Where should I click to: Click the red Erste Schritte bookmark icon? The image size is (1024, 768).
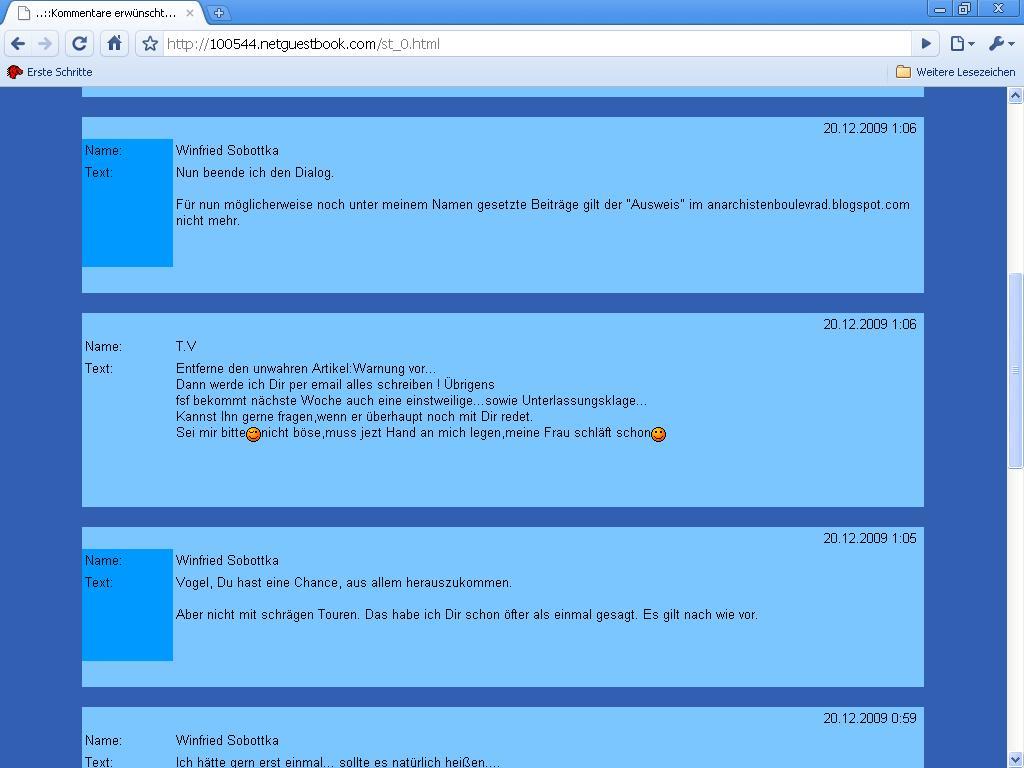tap(15, 72)
